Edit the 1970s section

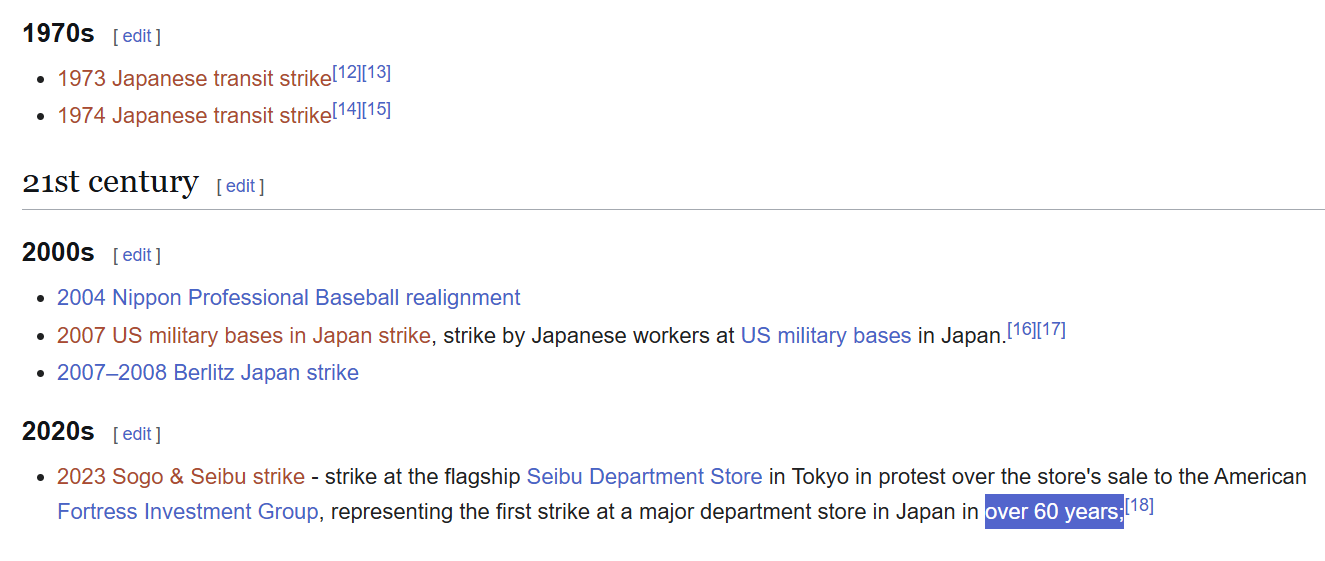[137, 36]
